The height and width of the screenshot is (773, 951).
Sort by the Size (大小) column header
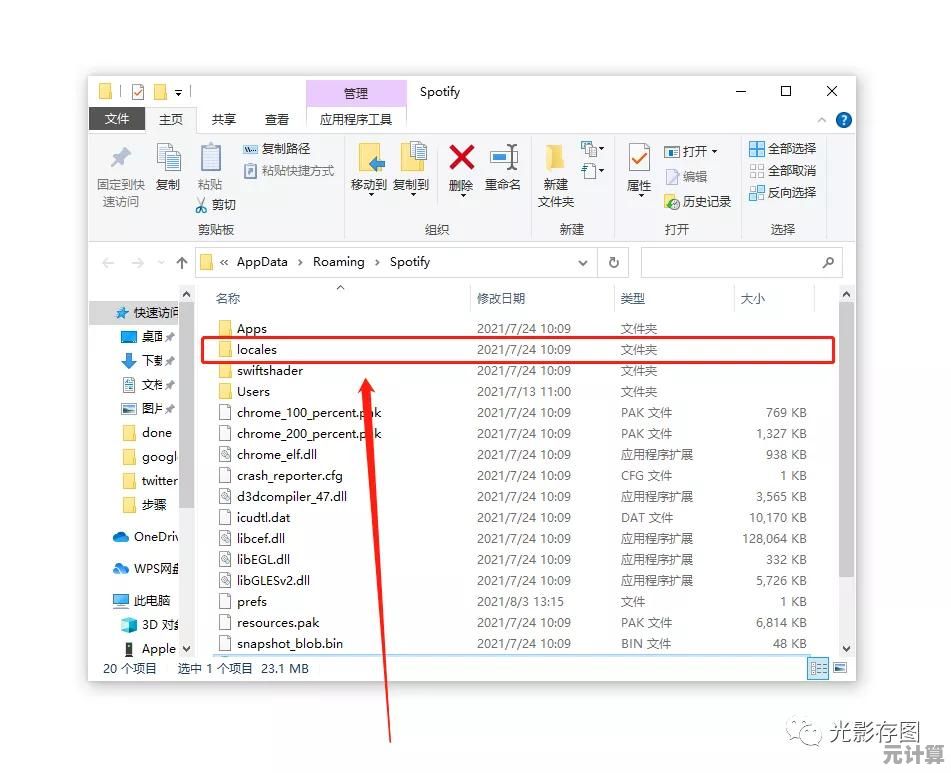tap(753, 298)
